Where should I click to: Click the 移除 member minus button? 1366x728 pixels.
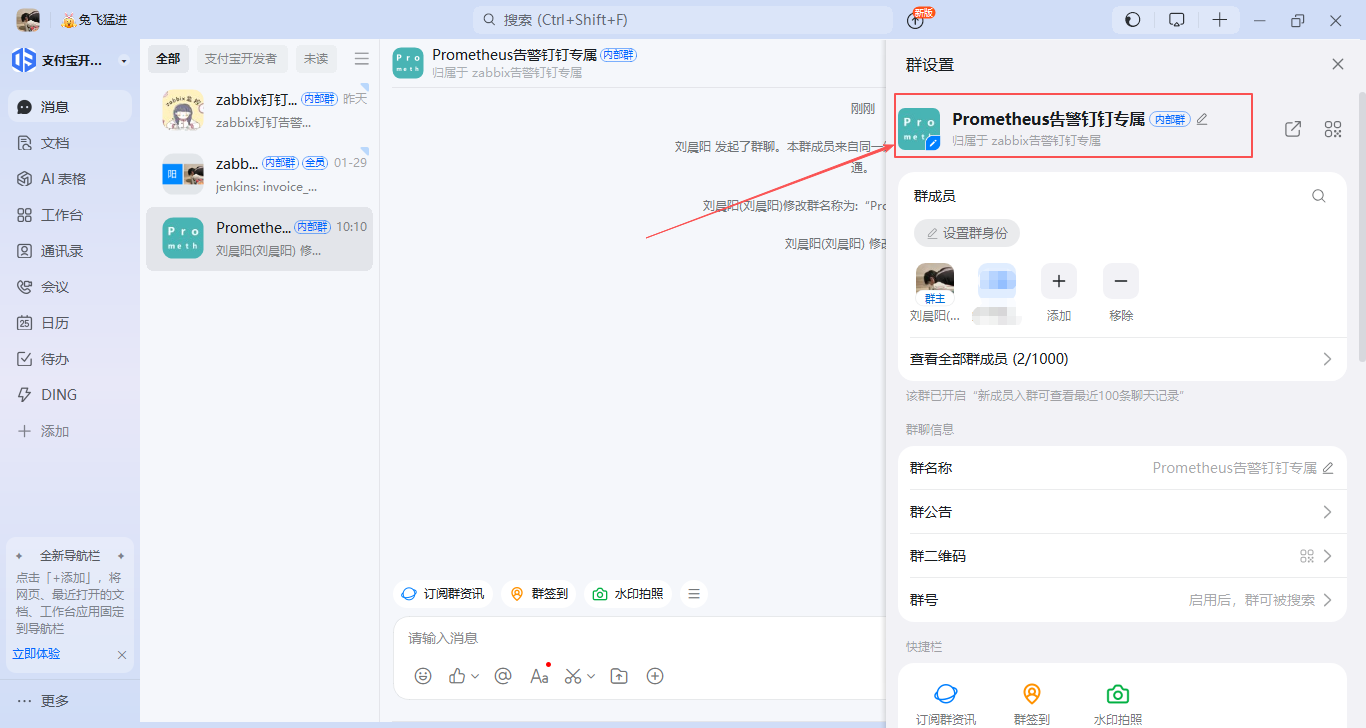[1121, 281]
